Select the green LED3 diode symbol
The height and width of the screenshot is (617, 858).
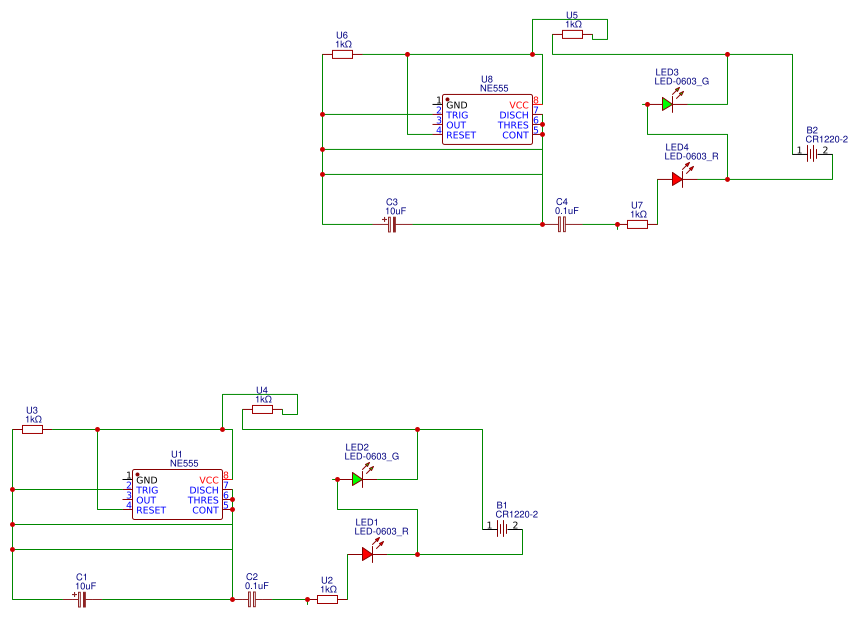[x=668, y=104]
